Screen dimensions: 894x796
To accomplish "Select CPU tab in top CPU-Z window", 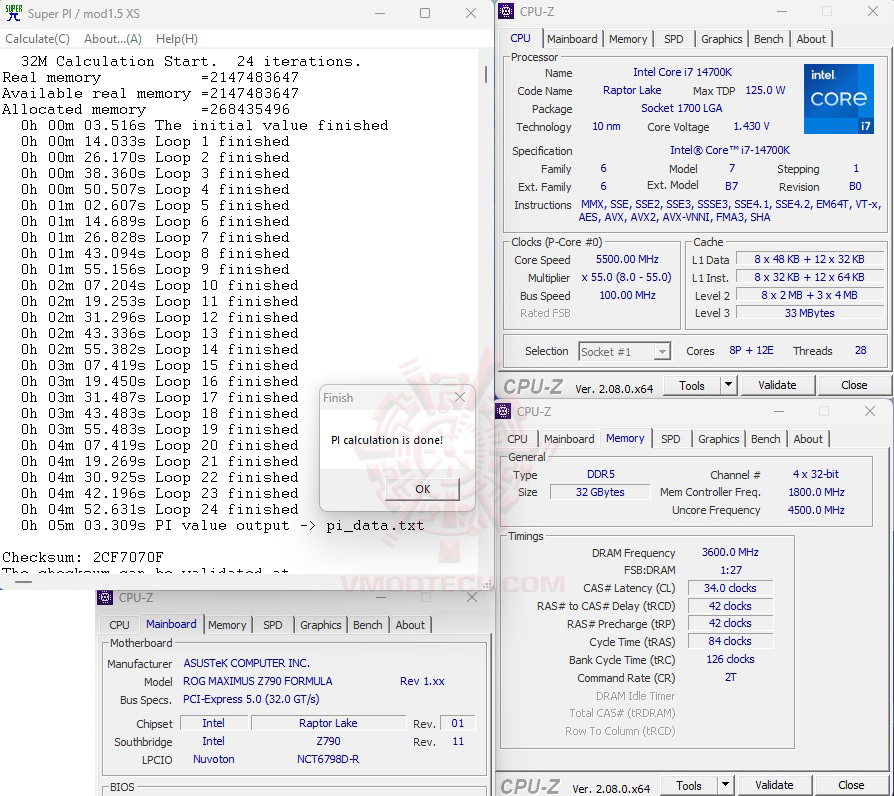I will click(x=520, y=38).
